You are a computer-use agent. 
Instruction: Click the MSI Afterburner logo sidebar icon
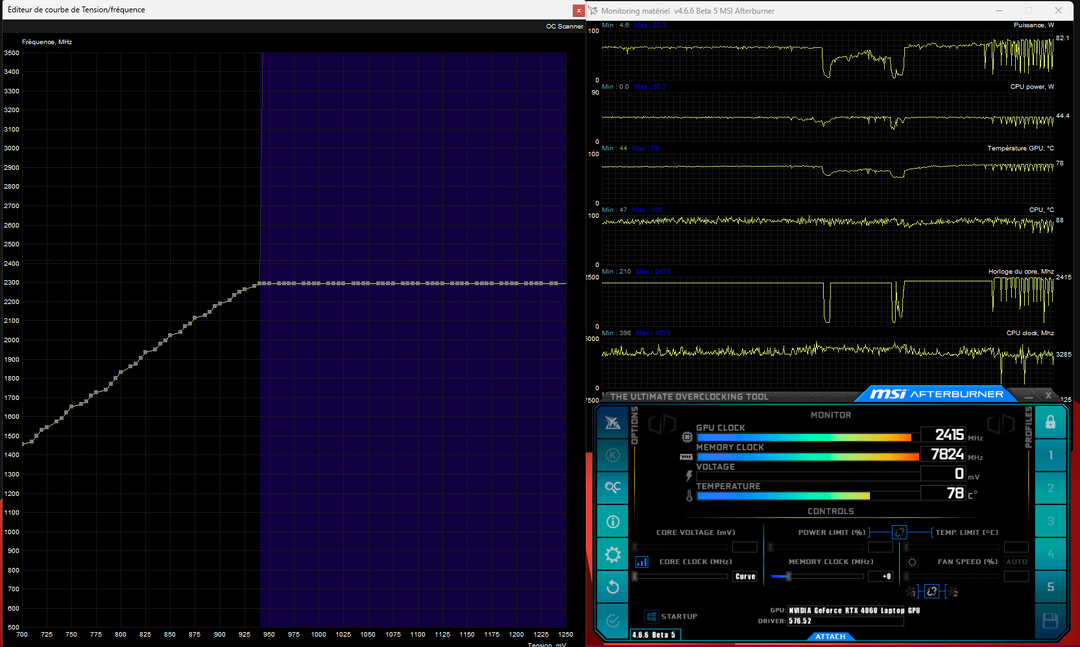612,422
